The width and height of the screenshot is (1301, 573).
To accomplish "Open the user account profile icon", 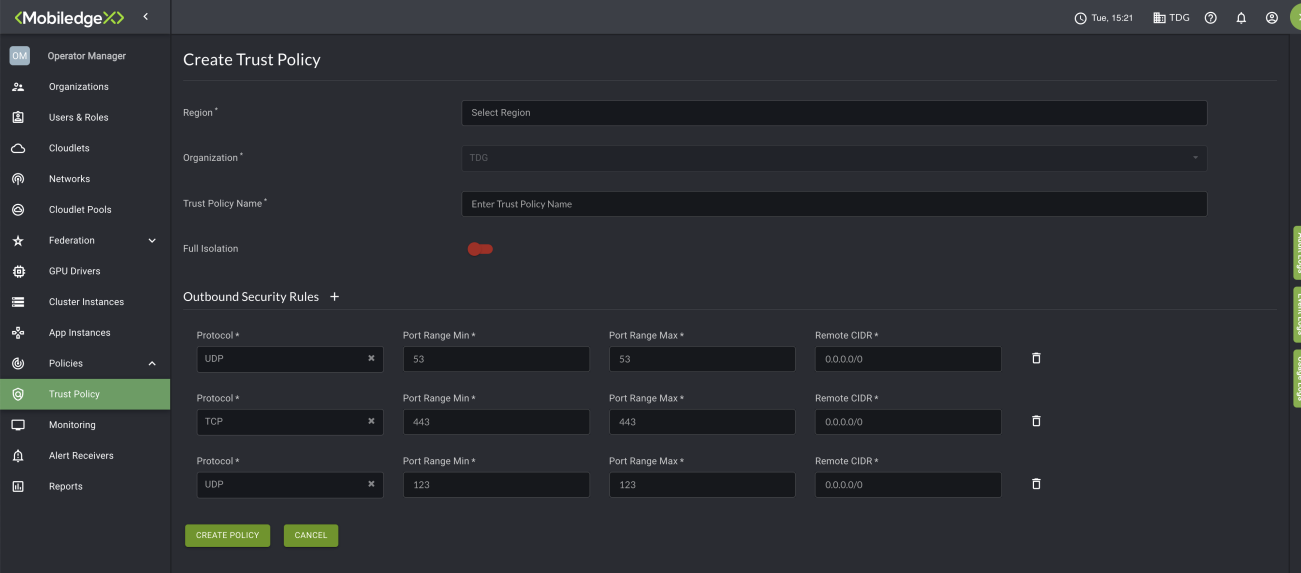I will (1271, 18).
